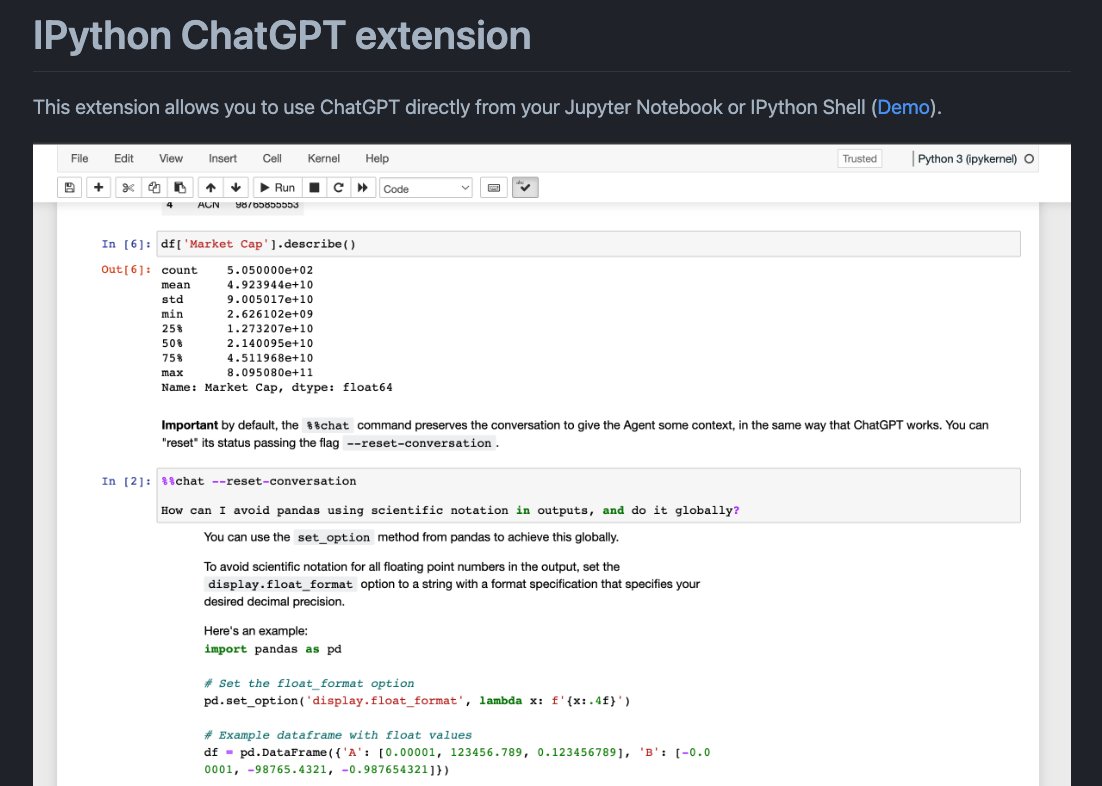
Task: Open command palette keyboard icon
Action: (x=493, y=188)
